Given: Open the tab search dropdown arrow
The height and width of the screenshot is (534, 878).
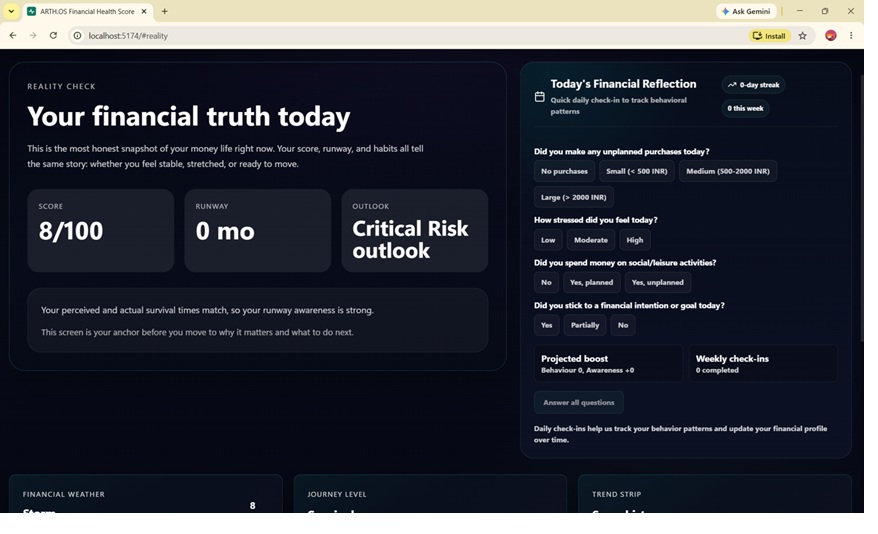Looking at the screenshot, I should [11, 11].
